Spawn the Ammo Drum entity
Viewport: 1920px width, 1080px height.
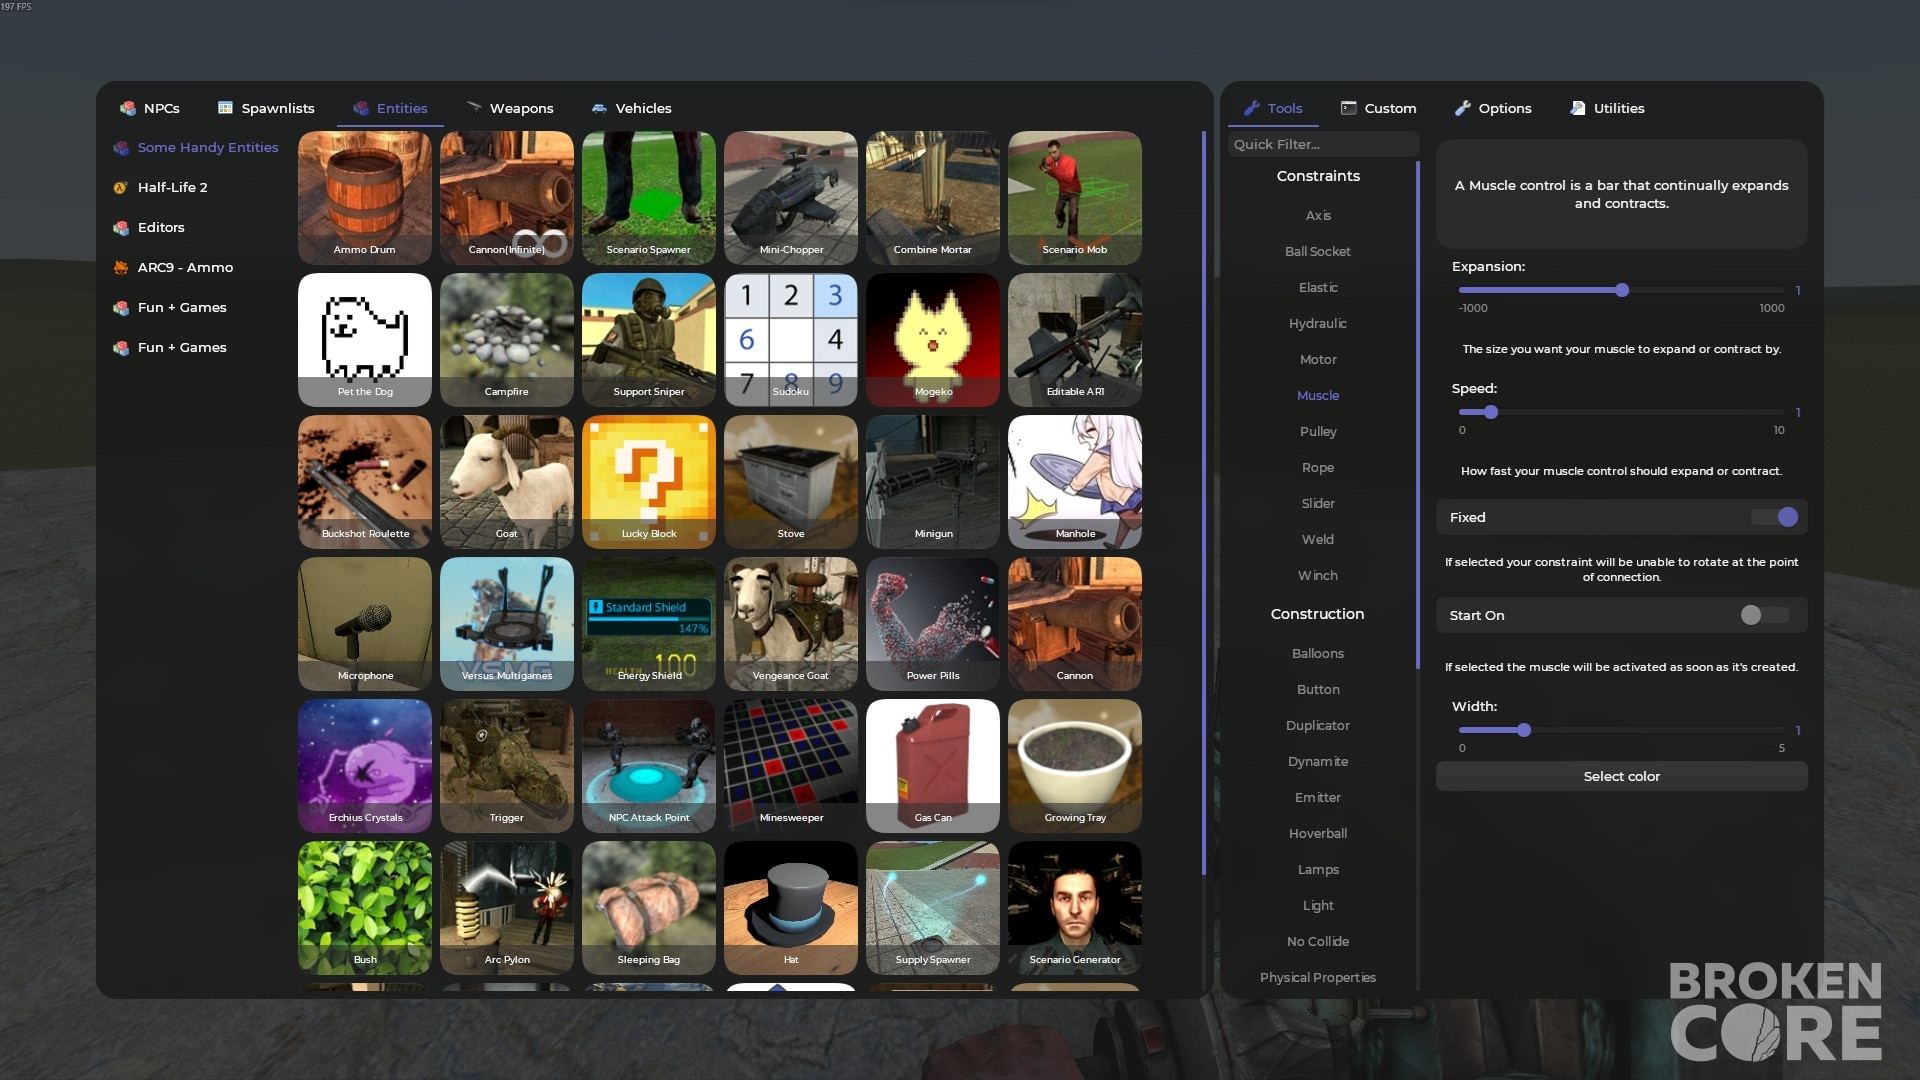[365, 198]
